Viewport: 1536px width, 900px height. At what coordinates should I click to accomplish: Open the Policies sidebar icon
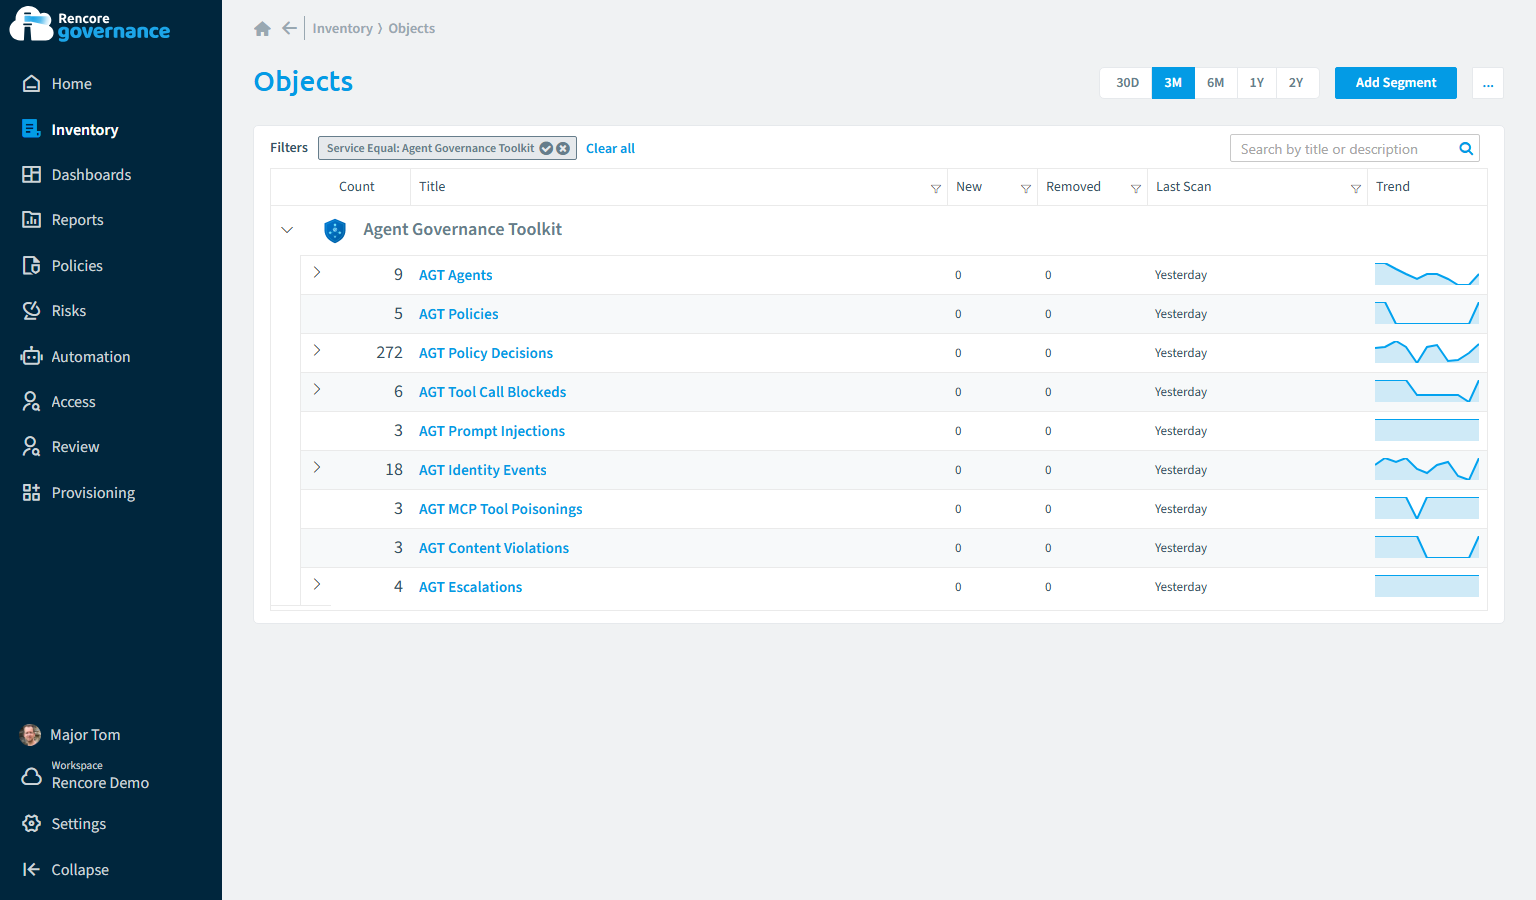(31, 265)
